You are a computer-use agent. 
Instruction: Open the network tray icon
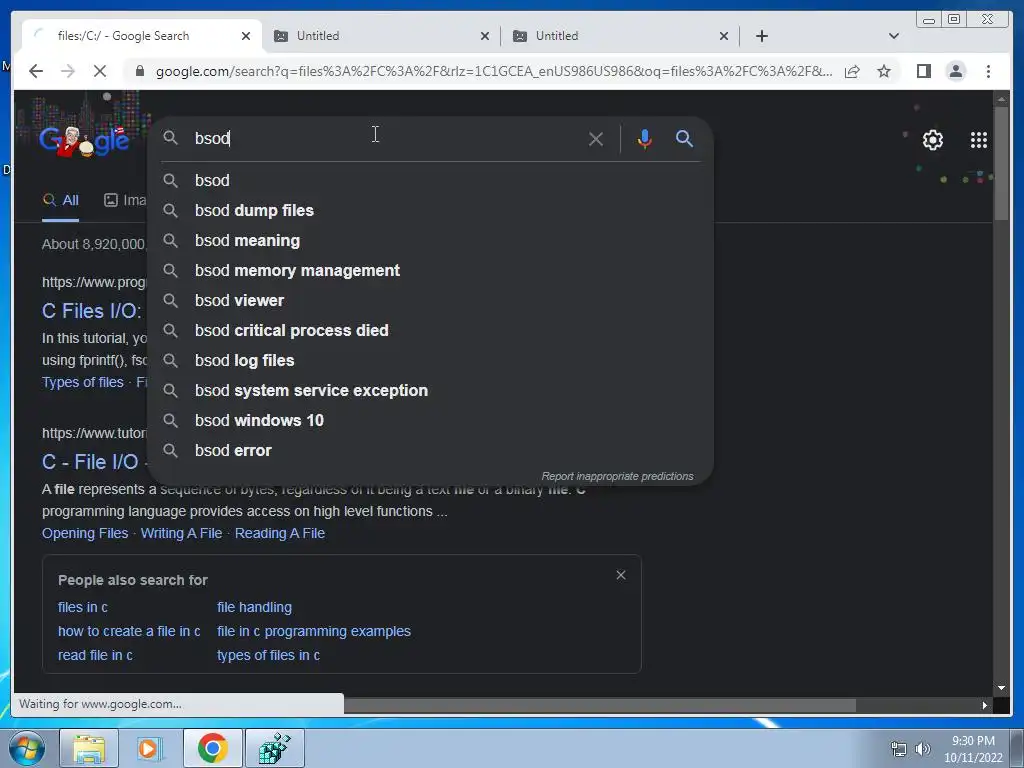pos(899,749)
